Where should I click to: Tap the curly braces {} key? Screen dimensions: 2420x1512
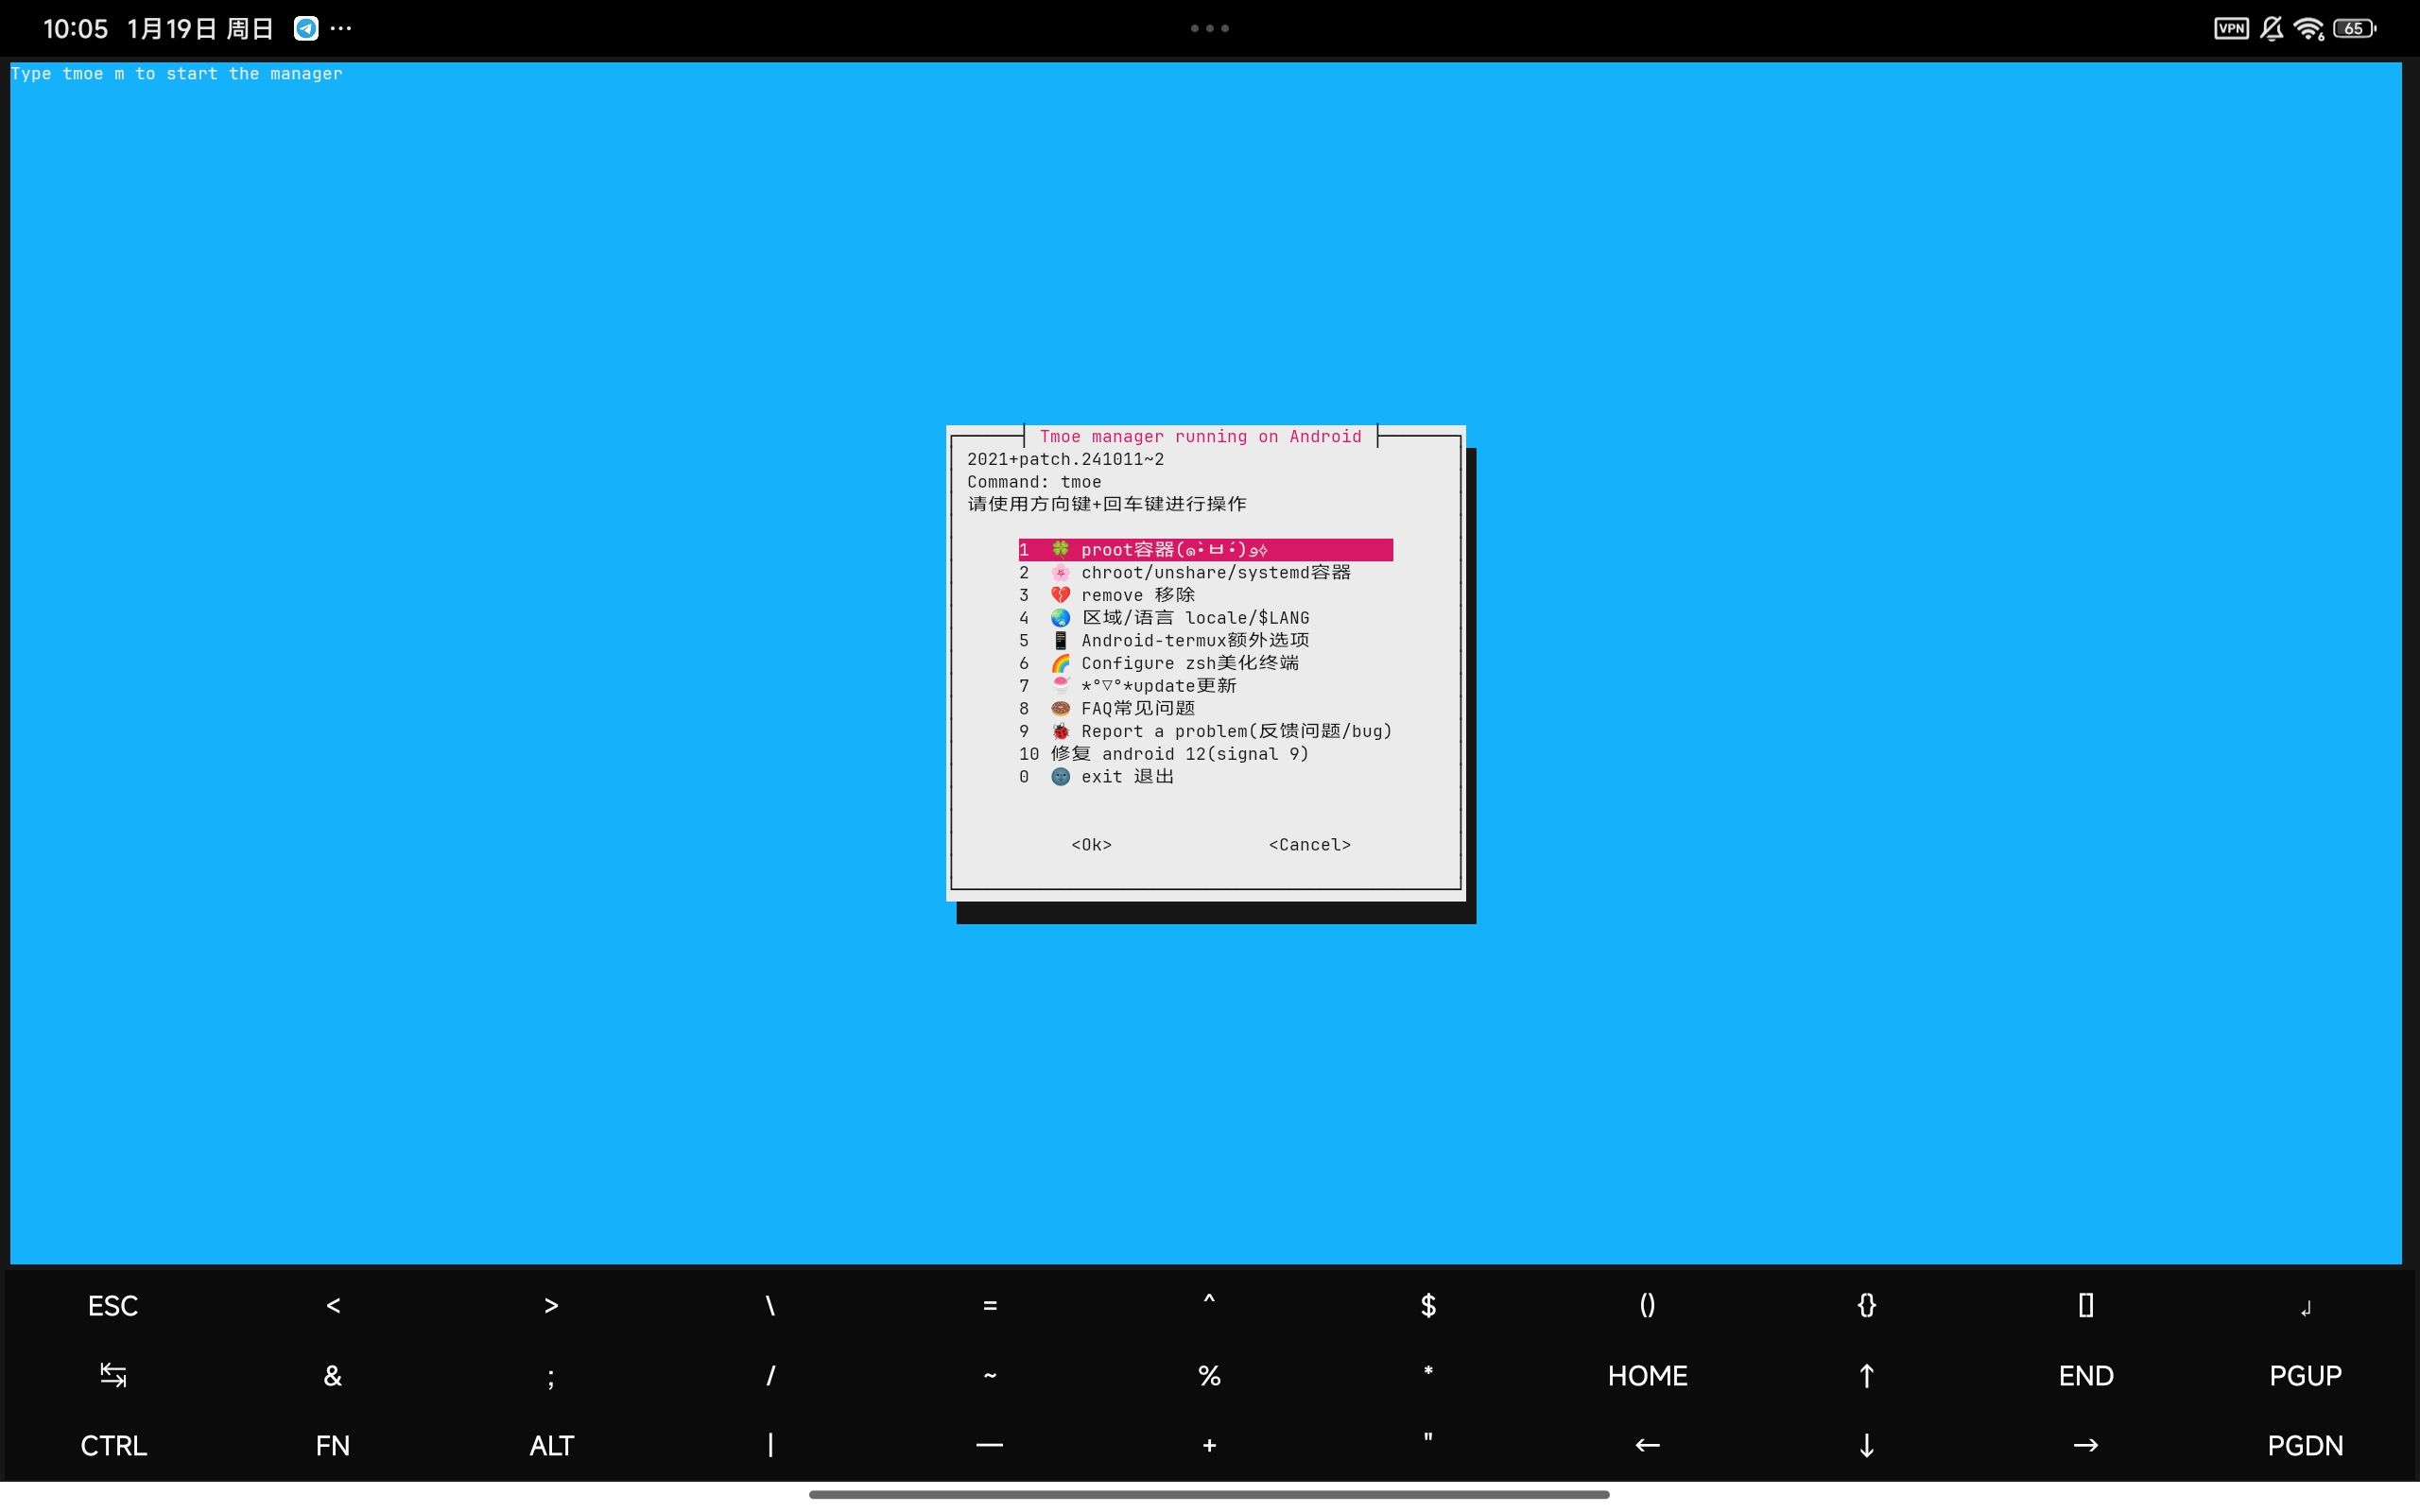click(x=1866, y=1306)
